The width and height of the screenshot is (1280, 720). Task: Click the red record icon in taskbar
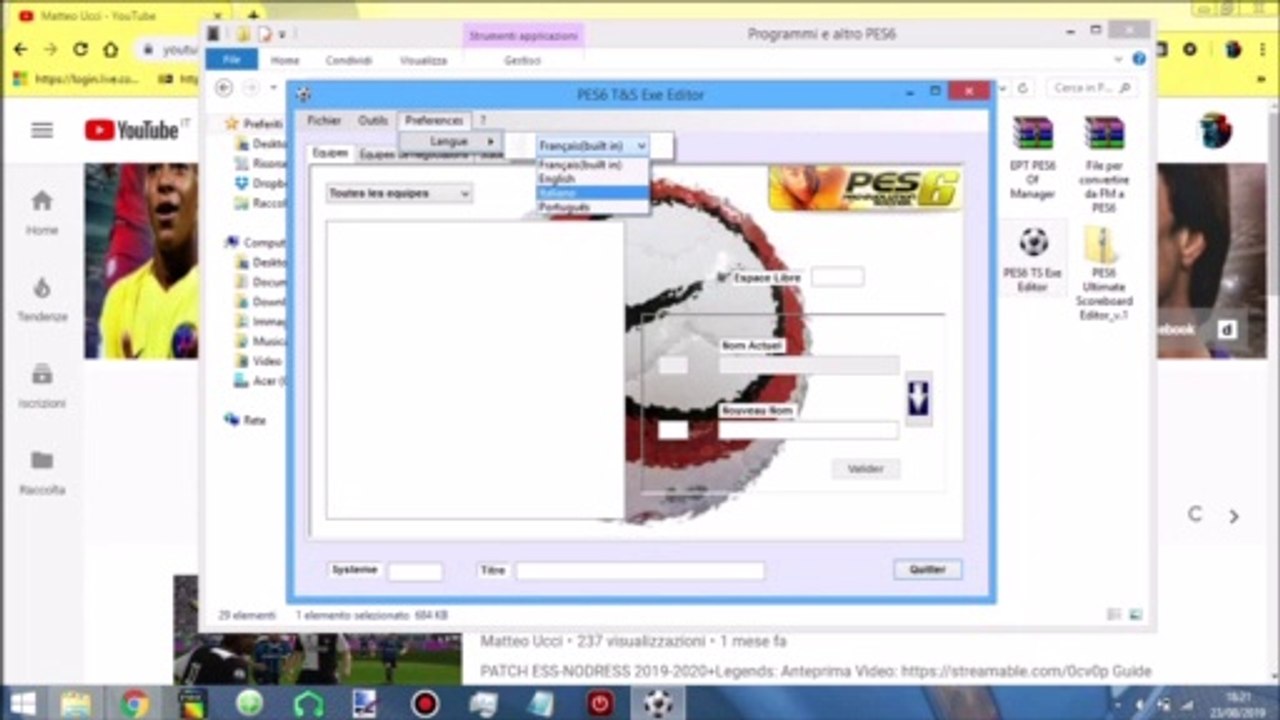point(425,703)
